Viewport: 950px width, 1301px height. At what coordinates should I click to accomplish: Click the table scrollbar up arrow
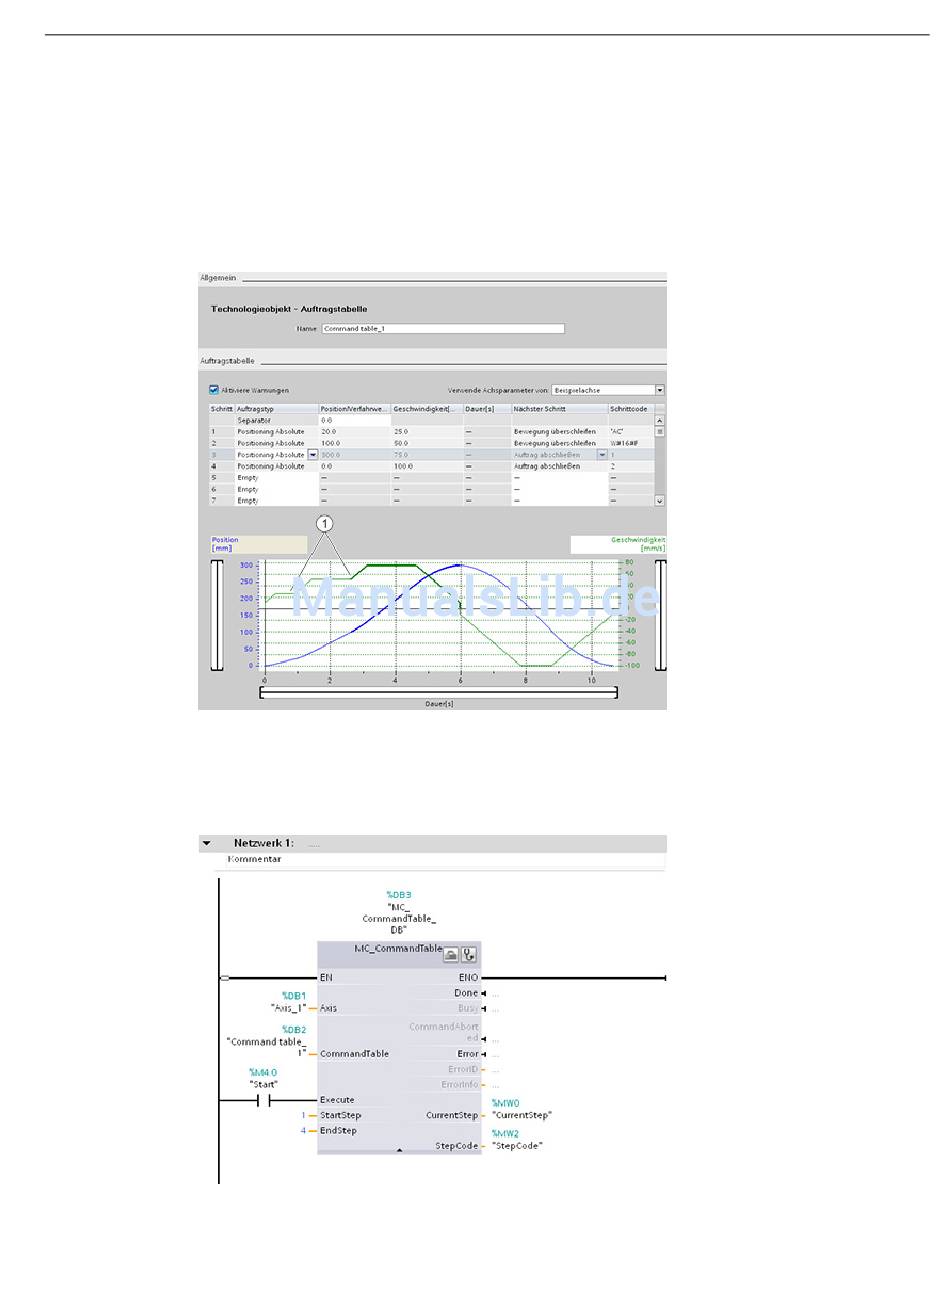point(659,420)
